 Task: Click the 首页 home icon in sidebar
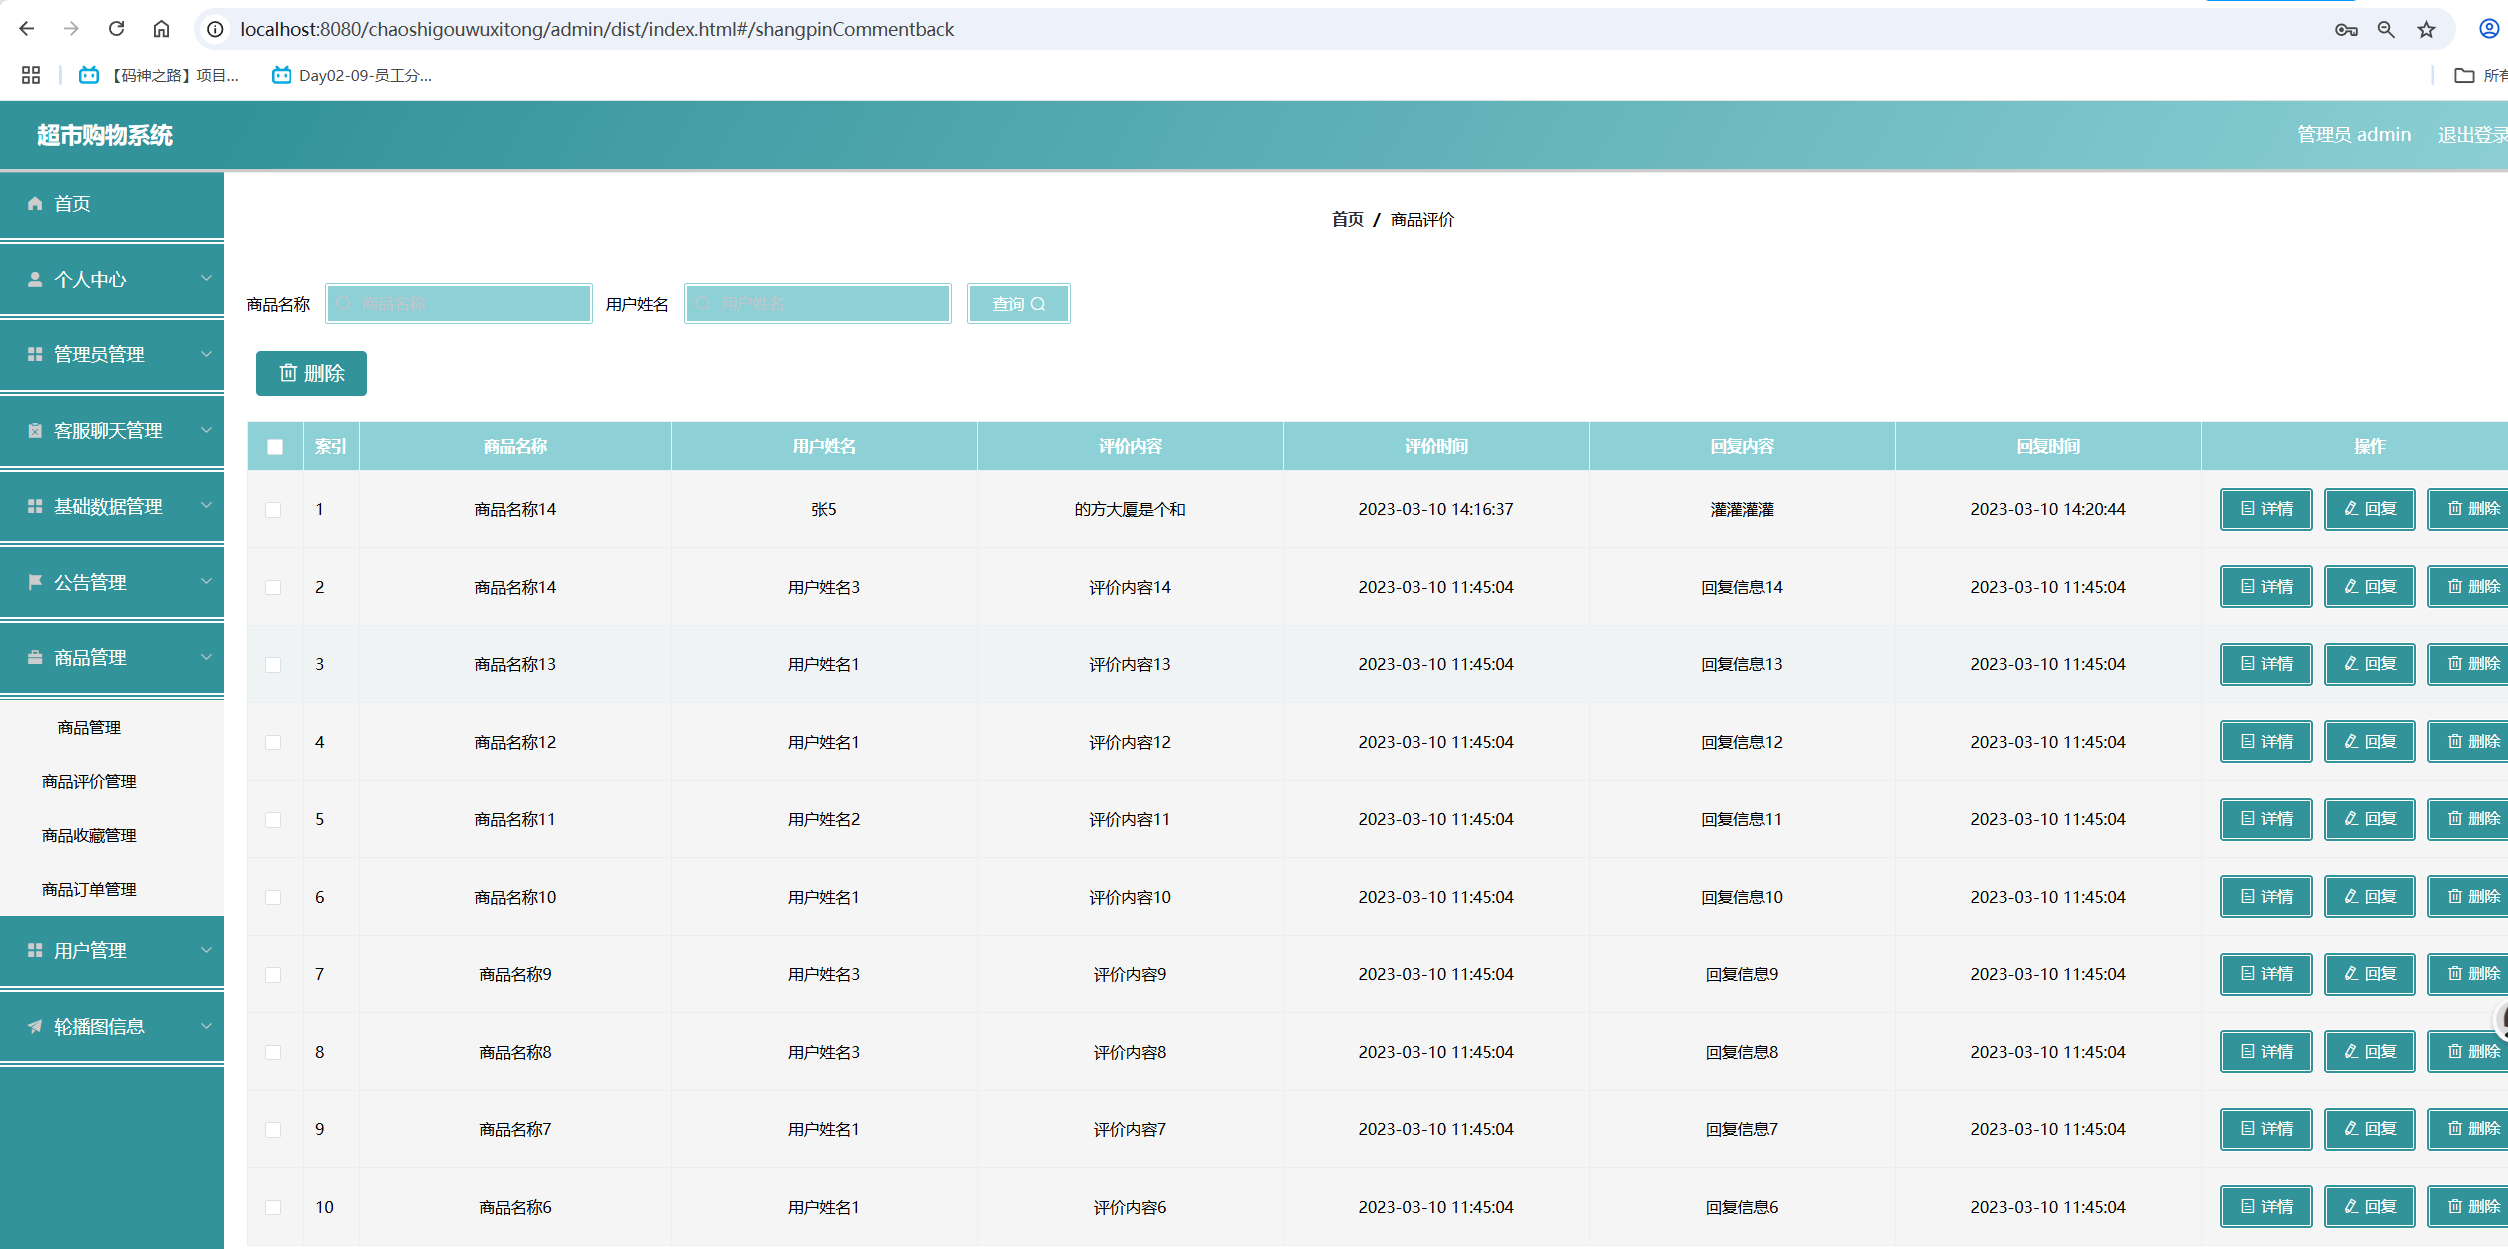click(35, 203)
